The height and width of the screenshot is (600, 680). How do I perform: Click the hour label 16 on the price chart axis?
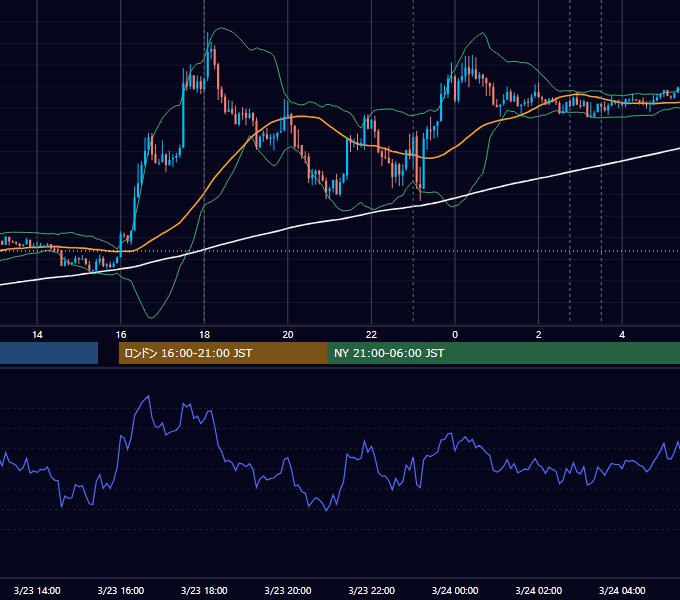pos(121,335)
